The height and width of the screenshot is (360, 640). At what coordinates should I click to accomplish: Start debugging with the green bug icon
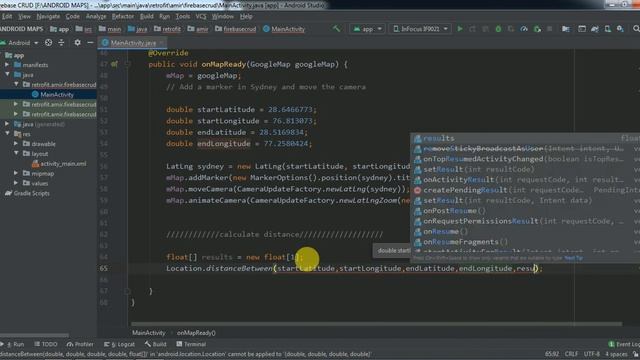pyautogui.click(x=498, y=29)
